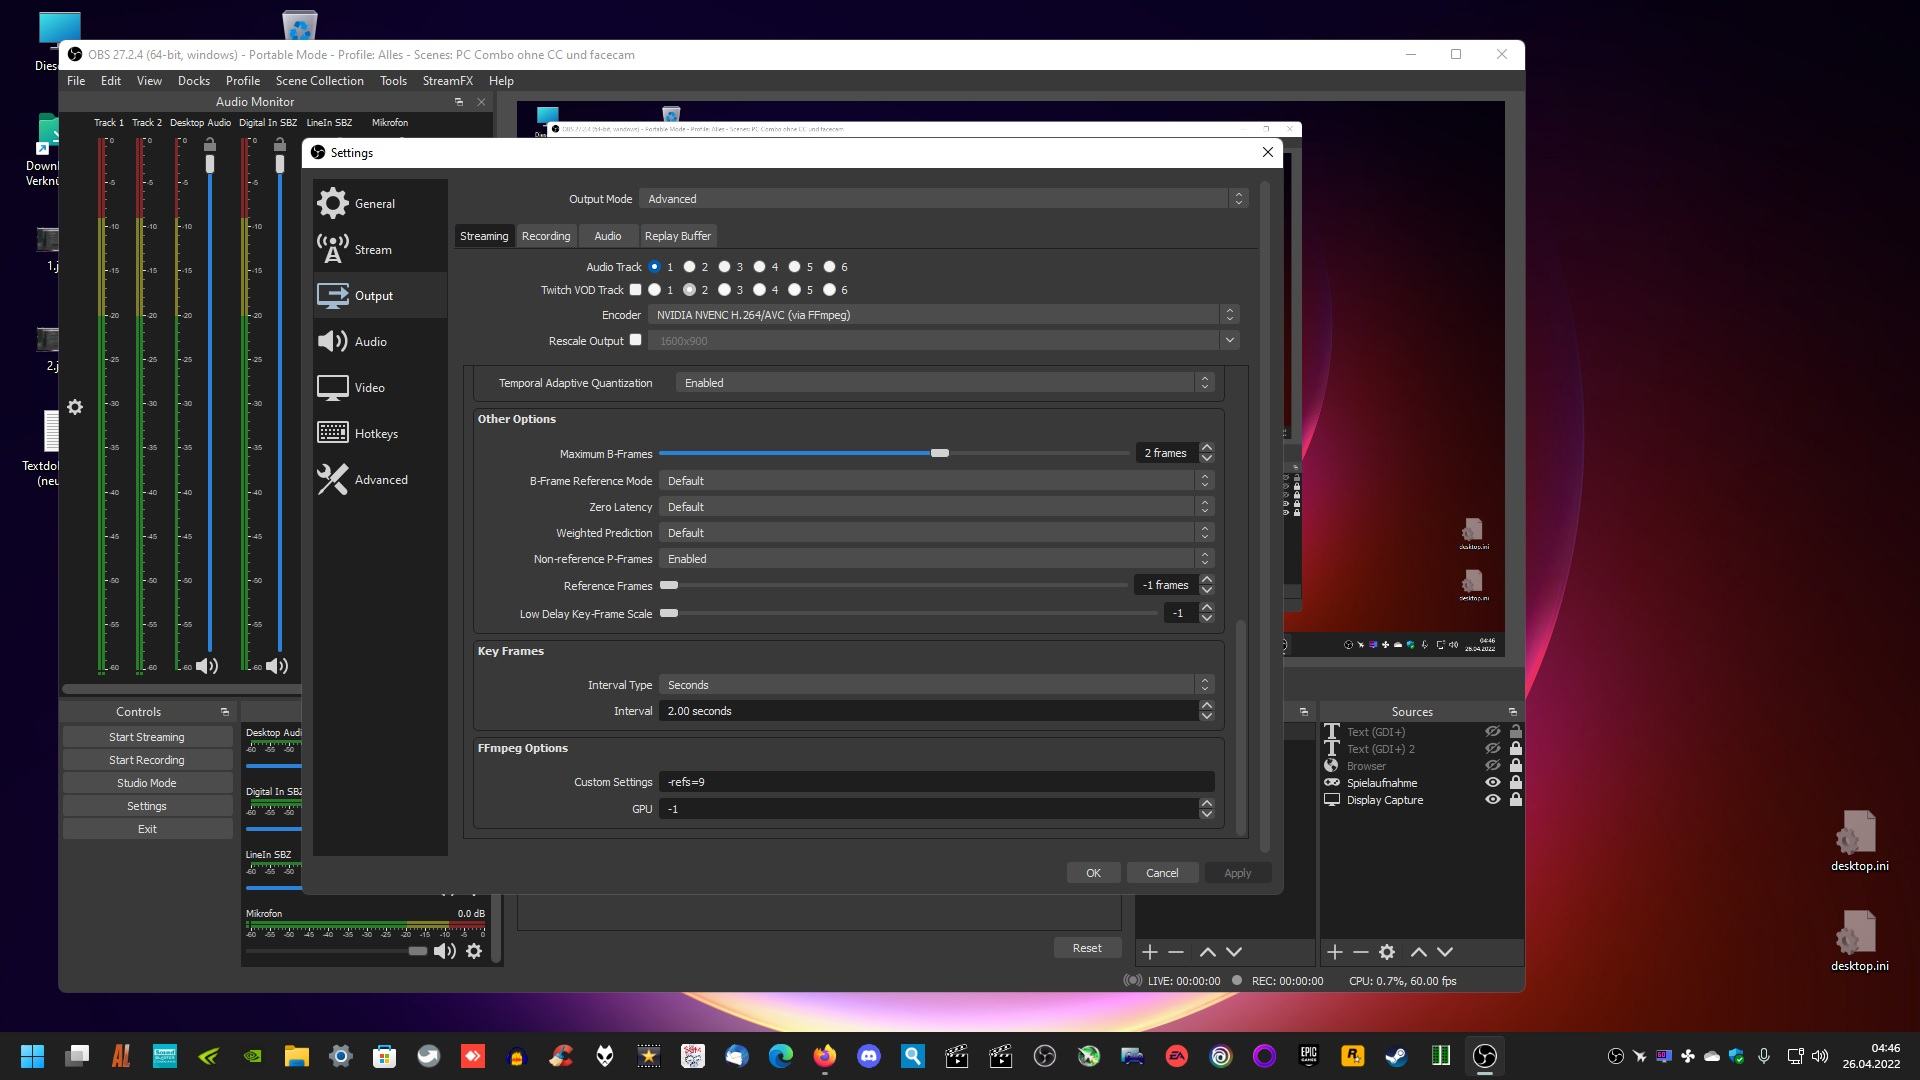Image resolution: width=1920 pixels, height=1080 pixels.
Task: Open the Advanced settings section
Action: (381, 480)
